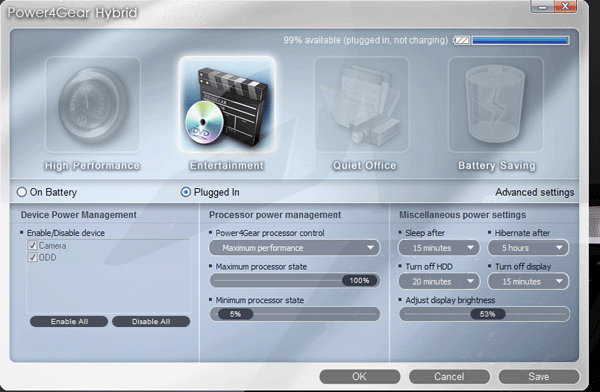Toggle the Camera device checkbox
600x392 pixels.
(x=33, y=245)
